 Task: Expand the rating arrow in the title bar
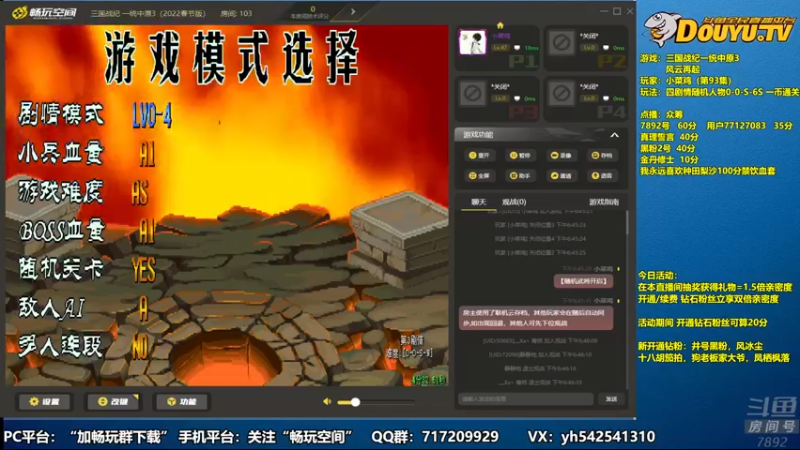[x=353, y=11]
